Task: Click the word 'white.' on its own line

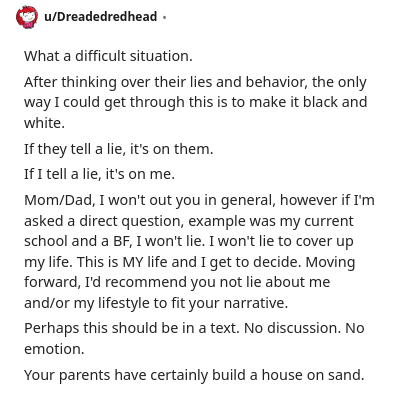Action: (x=44, y=123)
